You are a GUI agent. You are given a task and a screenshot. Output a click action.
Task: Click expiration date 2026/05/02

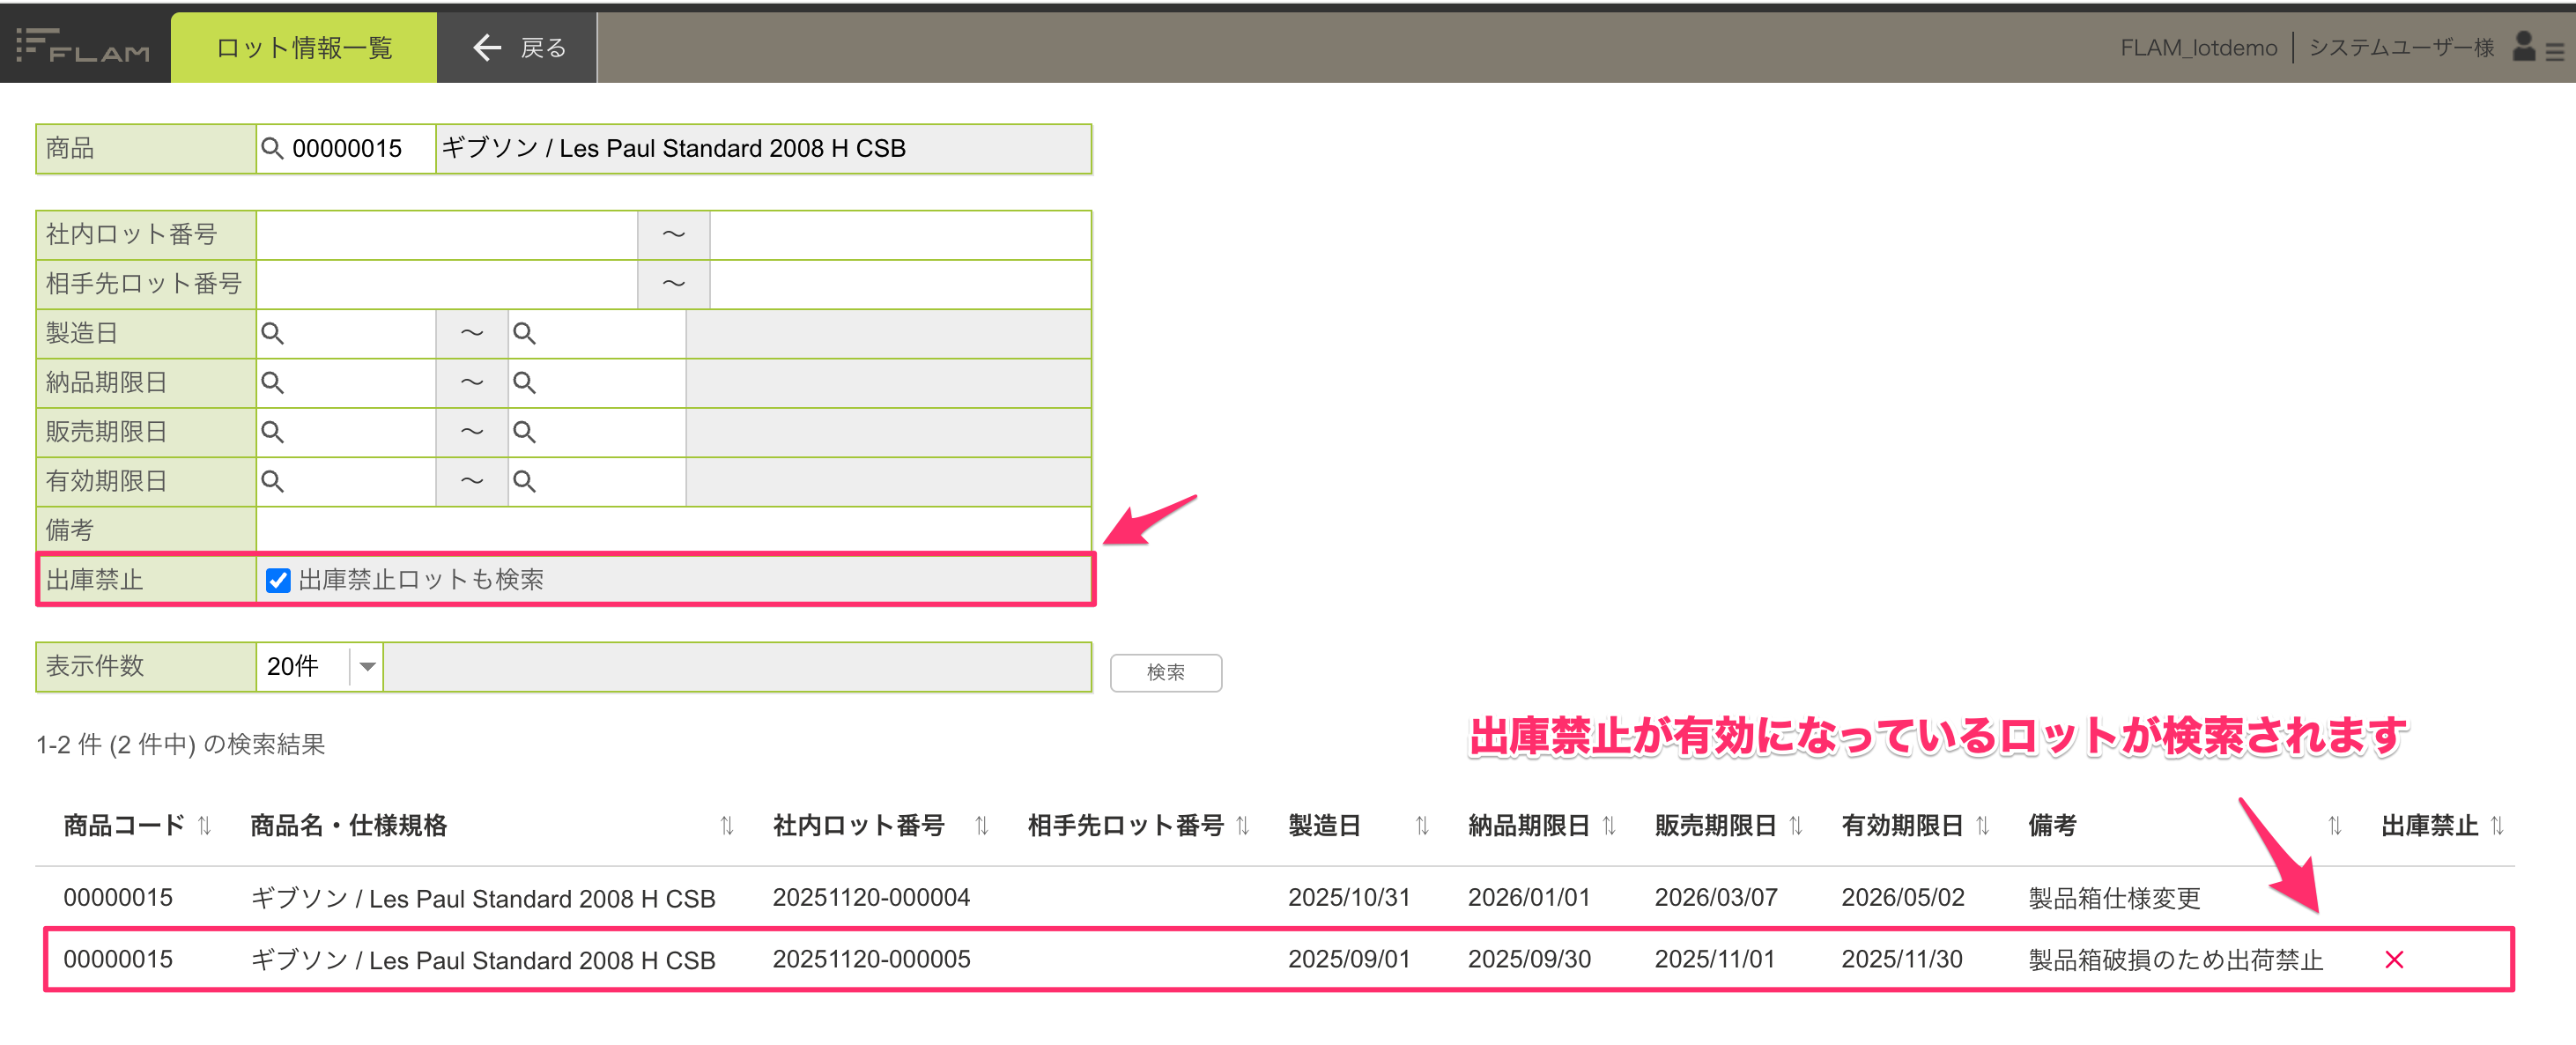pos(1903,898)
